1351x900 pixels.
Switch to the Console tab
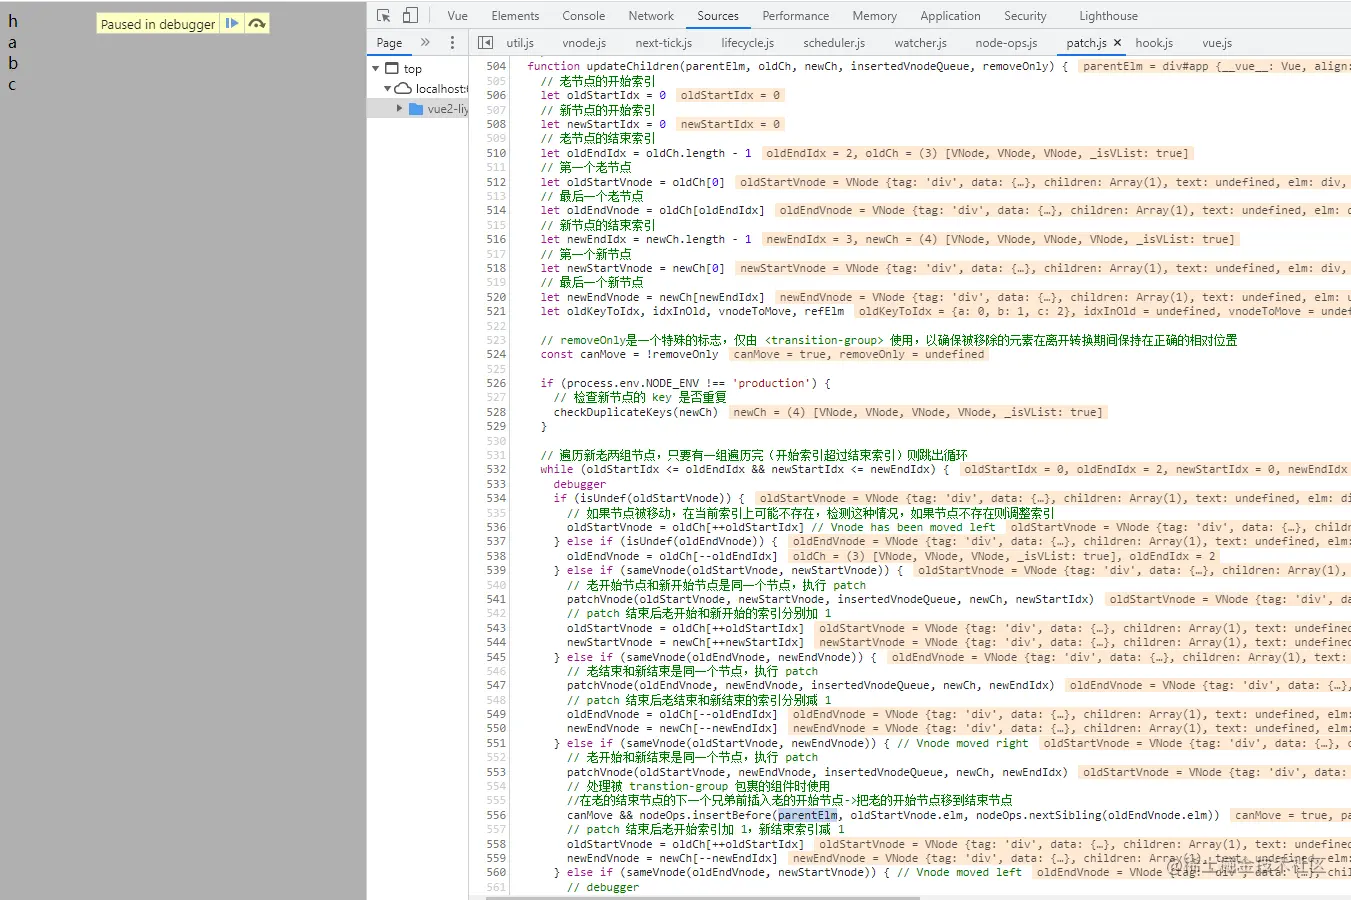point(583,16)
